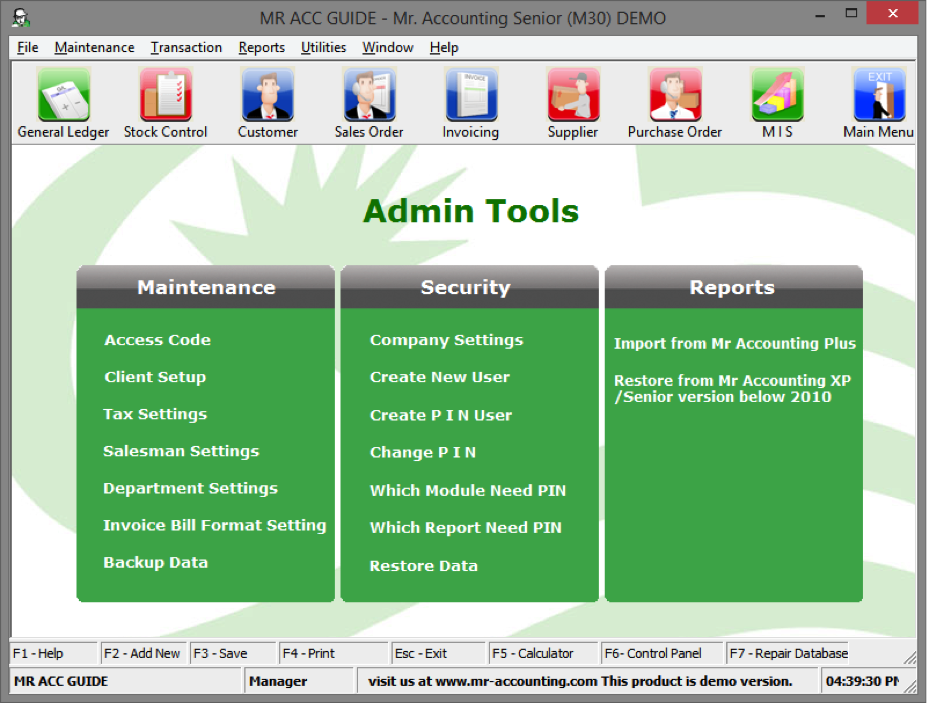Click the Security panel header

click(469, 287)
